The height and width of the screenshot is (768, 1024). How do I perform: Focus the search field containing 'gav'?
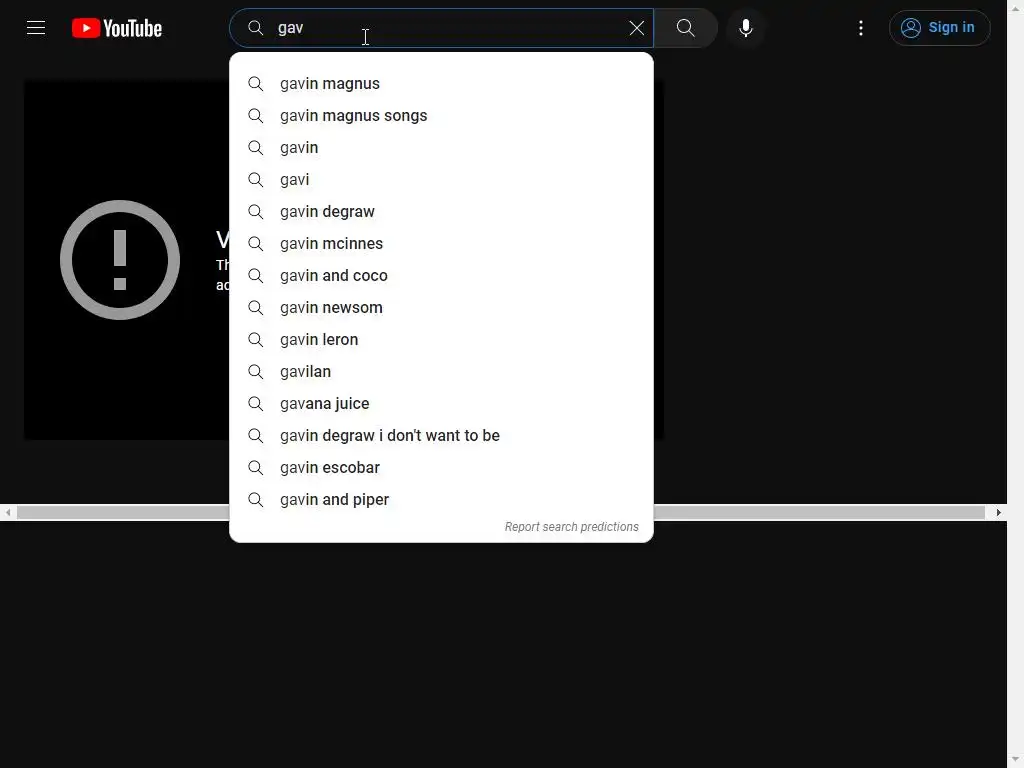click(441, 28)
